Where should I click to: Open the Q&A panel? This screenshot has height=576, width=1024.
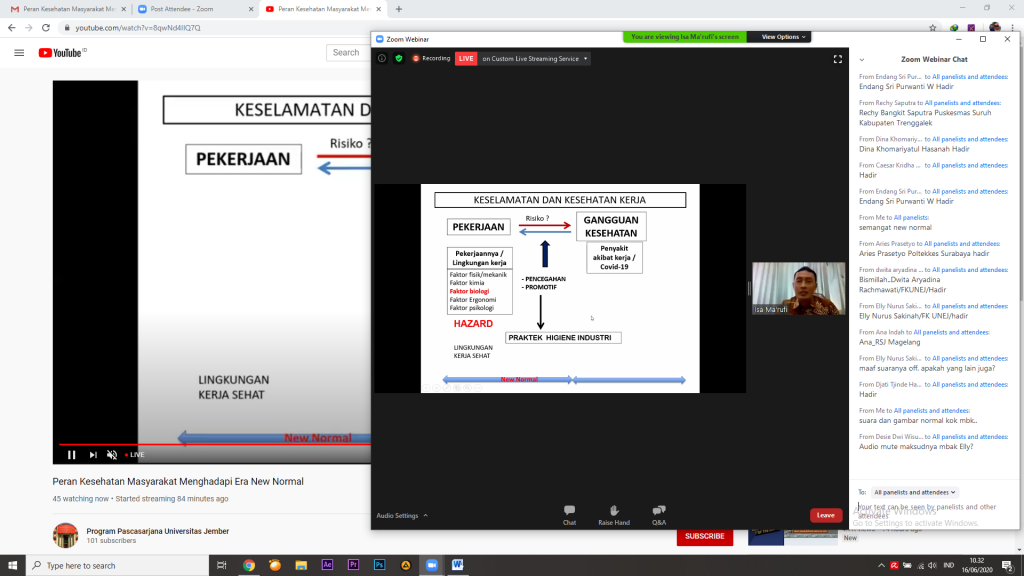659,514
